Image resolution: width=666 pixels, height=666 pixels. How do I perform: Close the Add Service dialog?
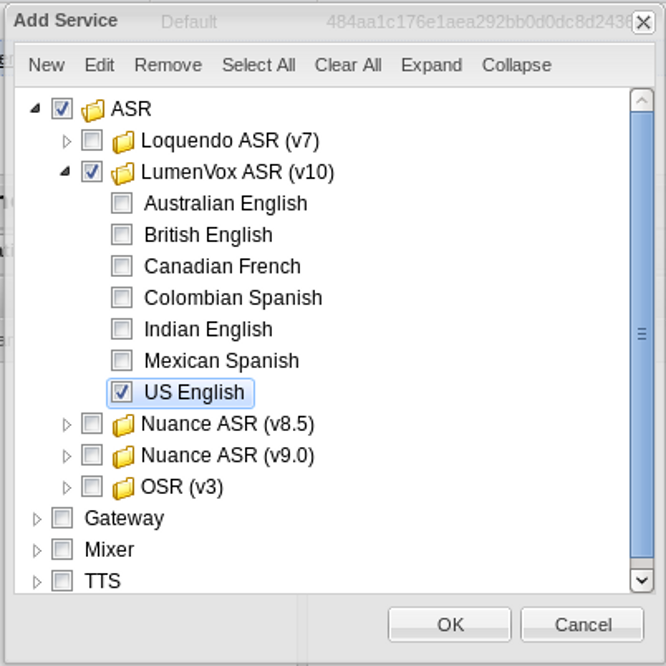pos(643,22)
